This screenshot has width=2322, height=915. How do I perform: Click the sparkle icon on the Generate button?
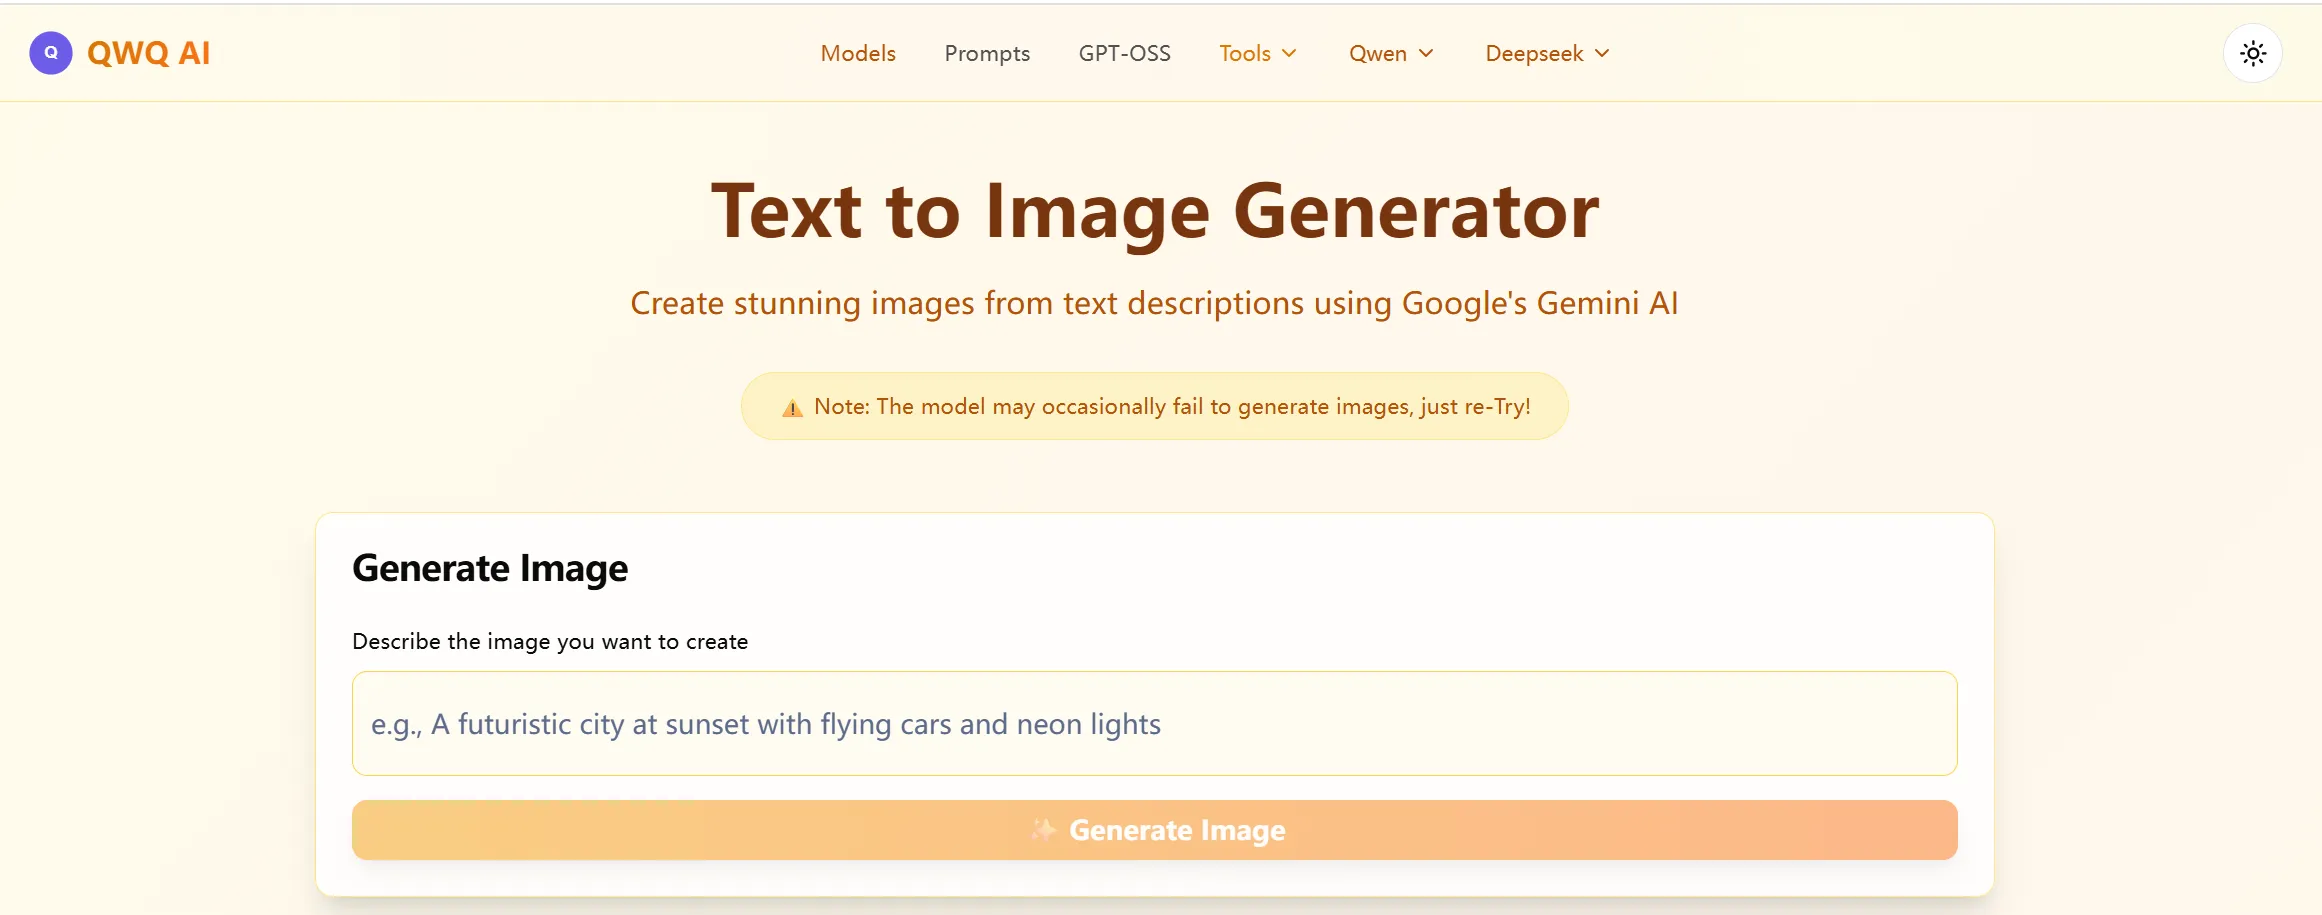click(1043, 830)
